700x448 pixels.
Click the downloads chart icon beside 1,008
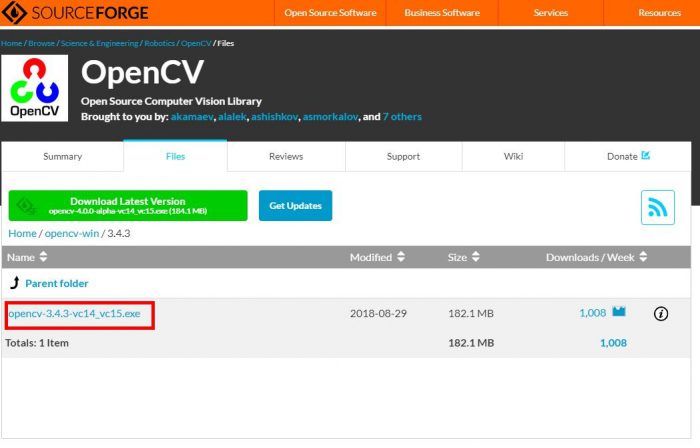[x=619, y=312]
